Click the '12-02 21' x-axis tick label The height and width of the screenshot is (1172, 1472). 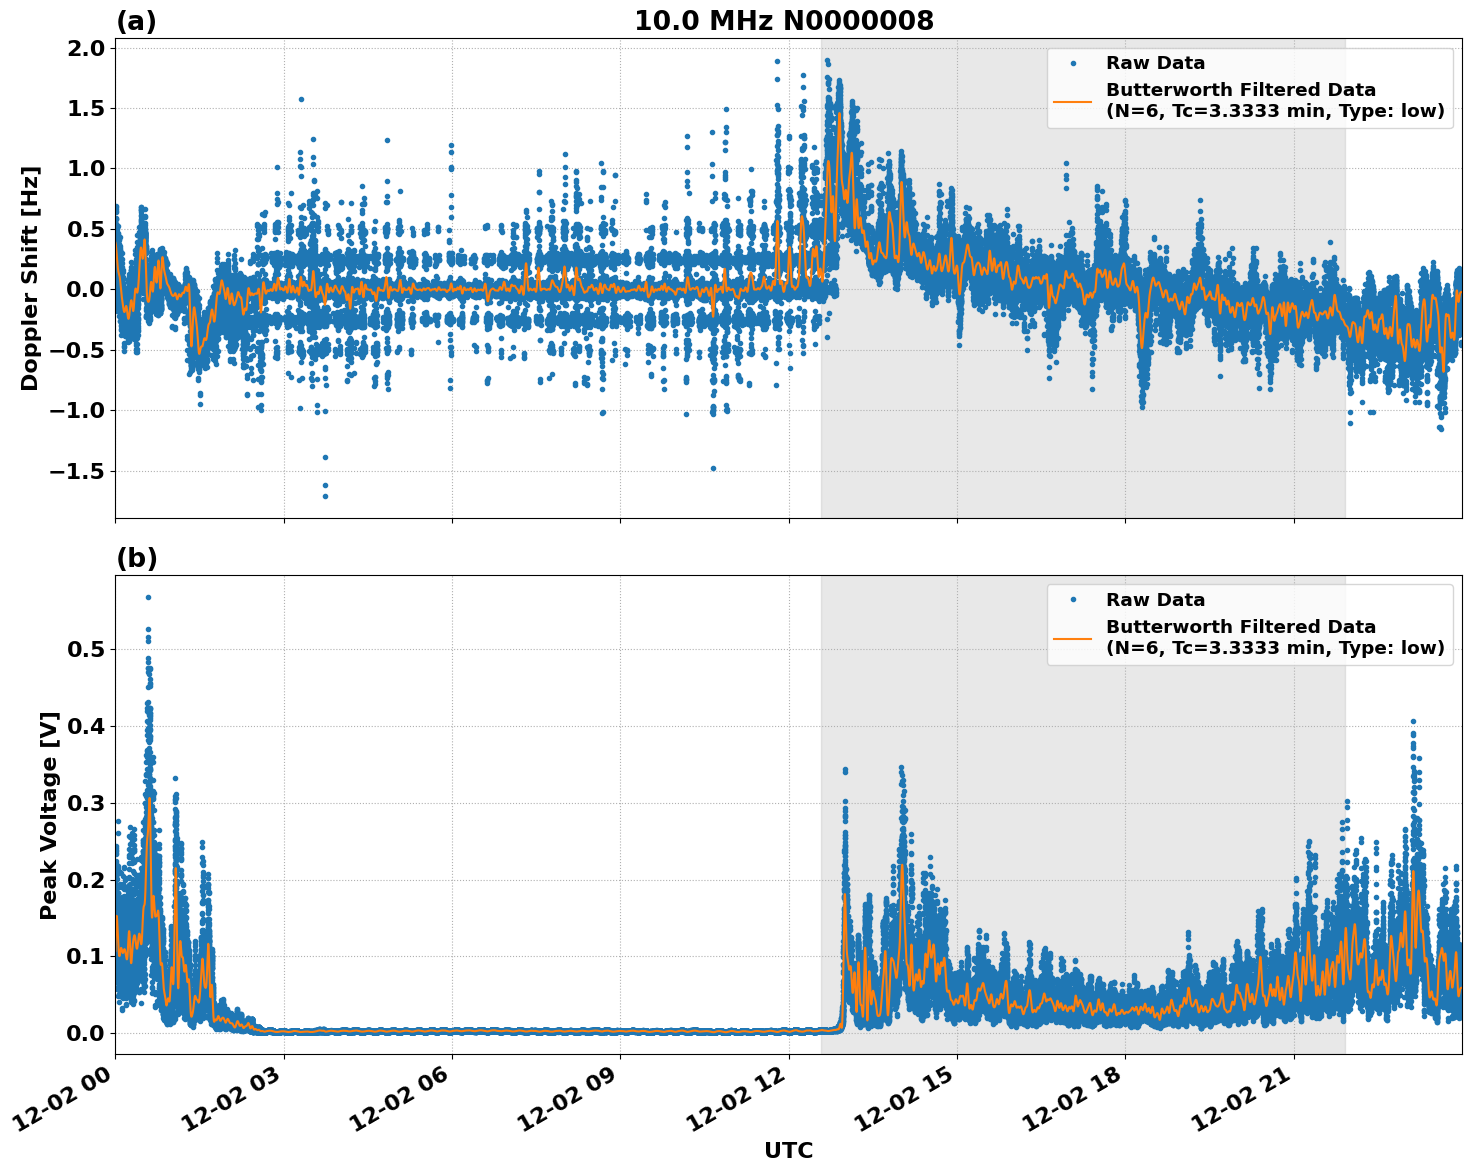pos(1241,1098)
